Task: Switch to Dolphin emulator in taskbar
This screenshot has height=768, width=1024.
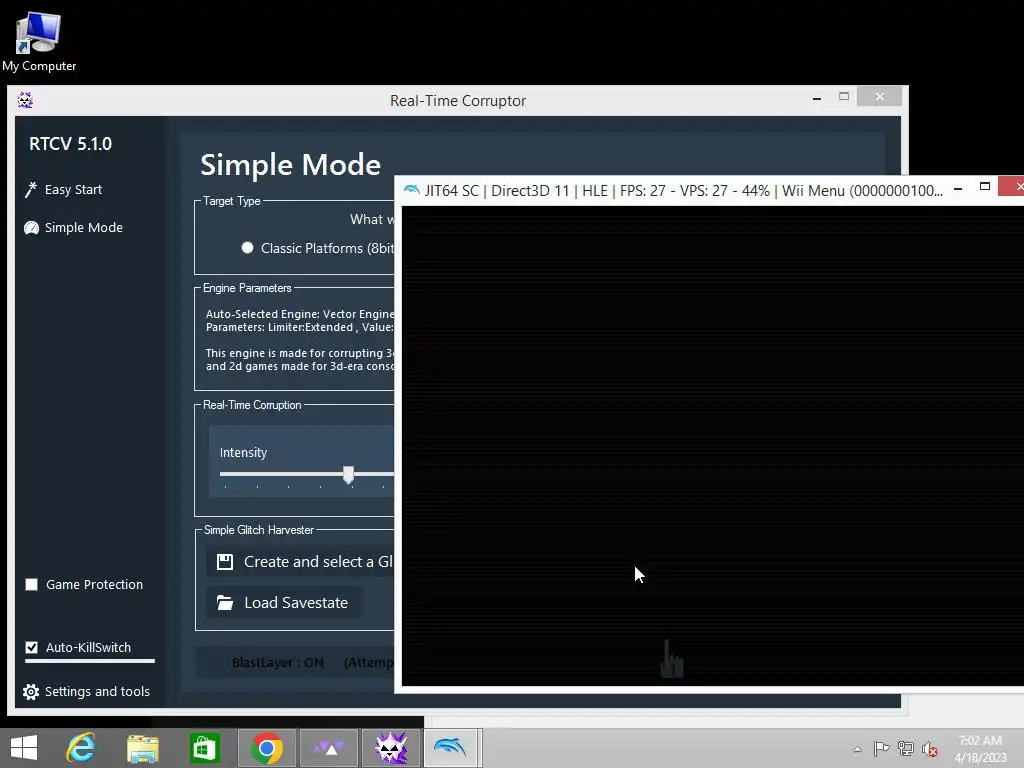Action: (451, 748)
